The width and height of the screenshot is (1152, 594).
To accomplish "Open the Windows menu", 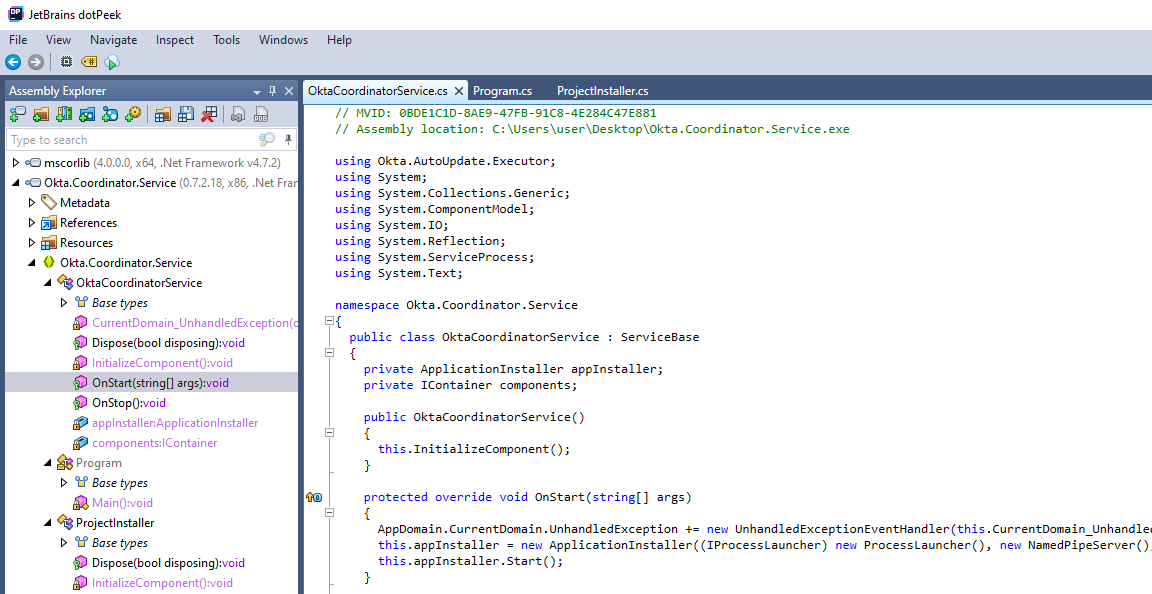I will click(x=283, y=40).
